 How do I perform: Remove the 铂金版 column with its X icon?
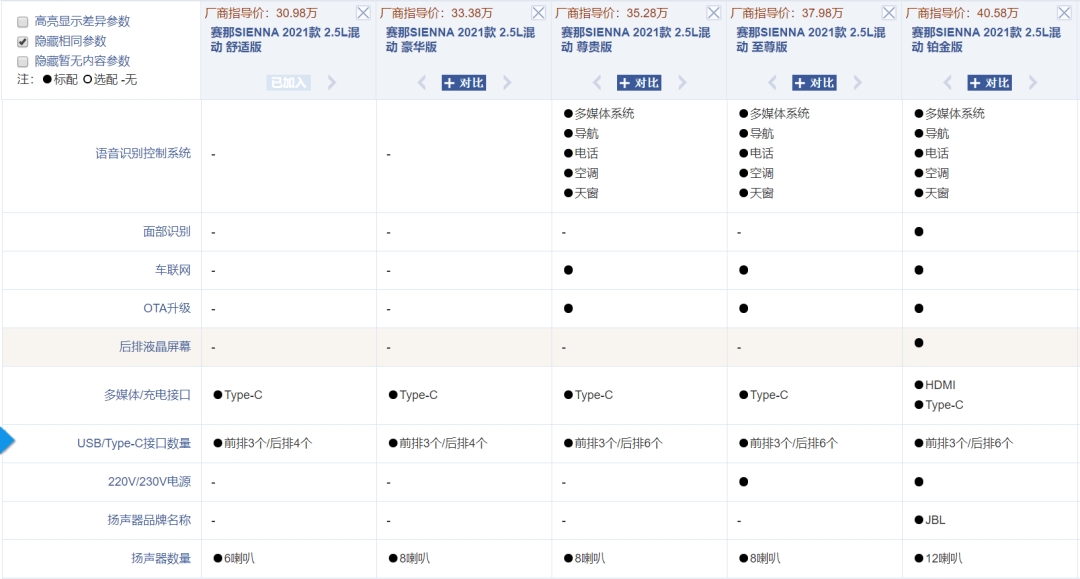(x=1064, y=13)
